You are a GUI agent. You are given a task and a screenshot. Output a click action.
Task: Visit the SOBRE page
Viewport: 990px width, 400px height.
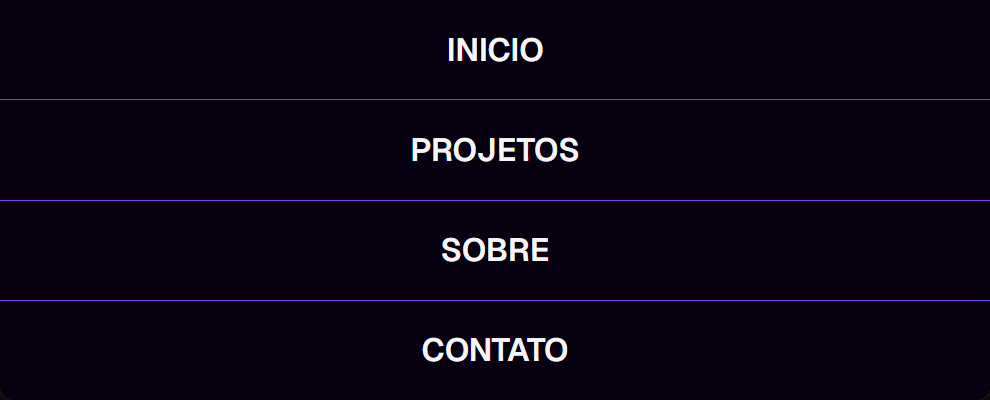[x=495, y=250]
